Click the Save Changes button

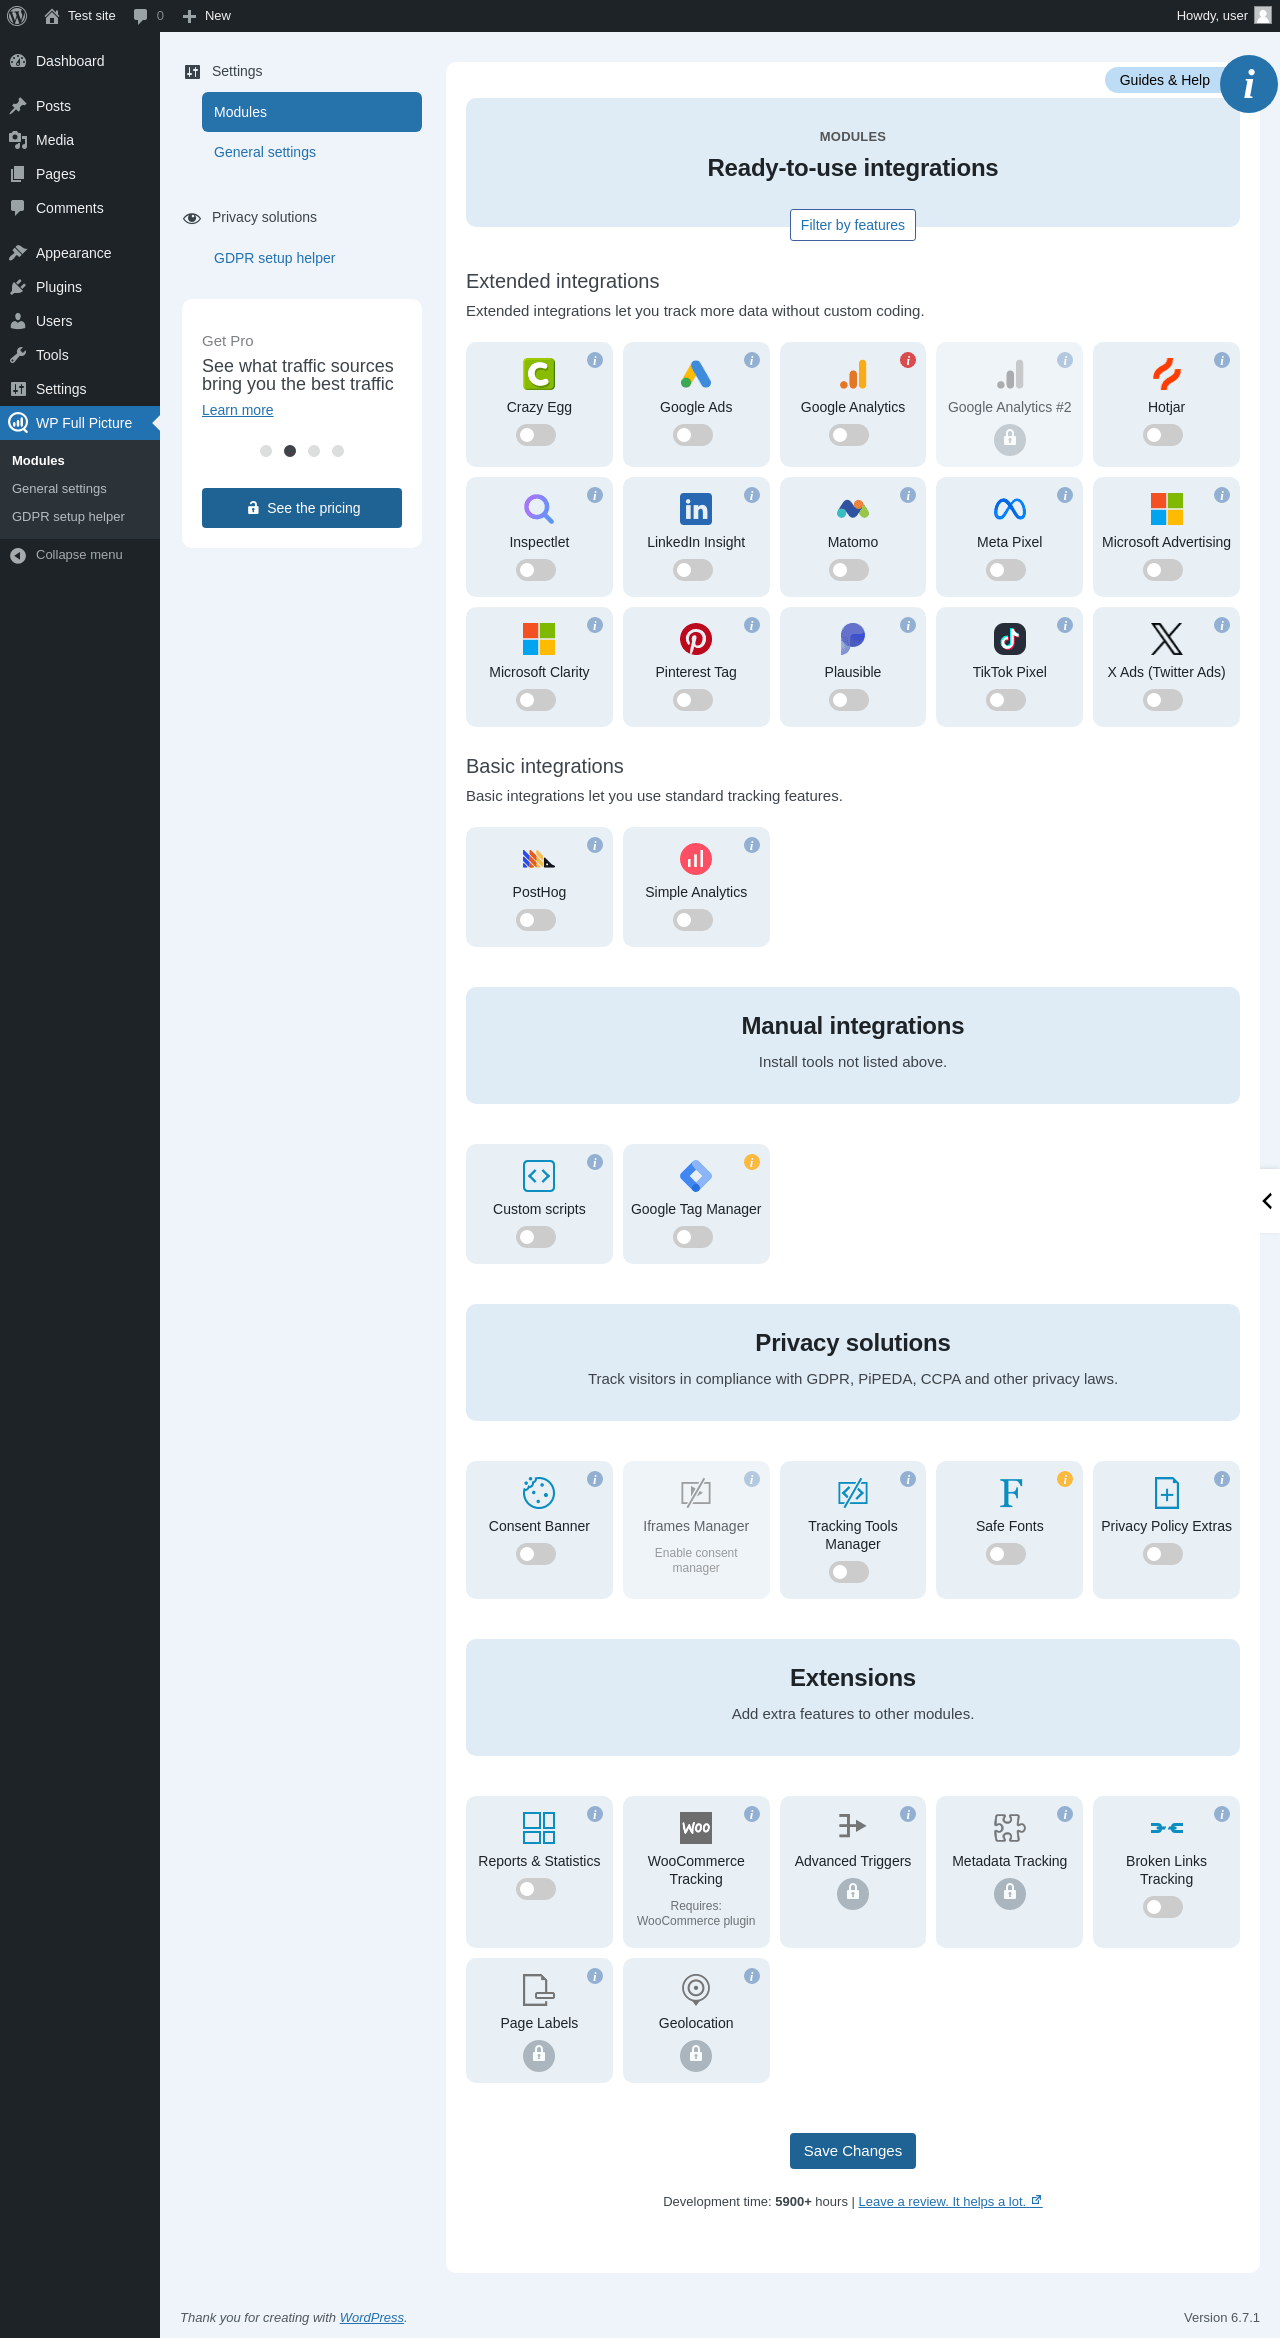(x=853, y=2151)
